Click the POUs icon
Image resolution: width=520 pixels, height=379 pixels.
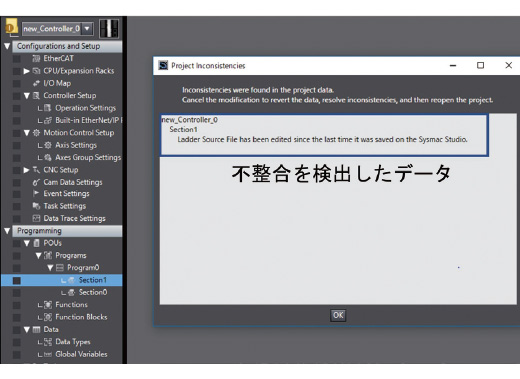[37, 243]
